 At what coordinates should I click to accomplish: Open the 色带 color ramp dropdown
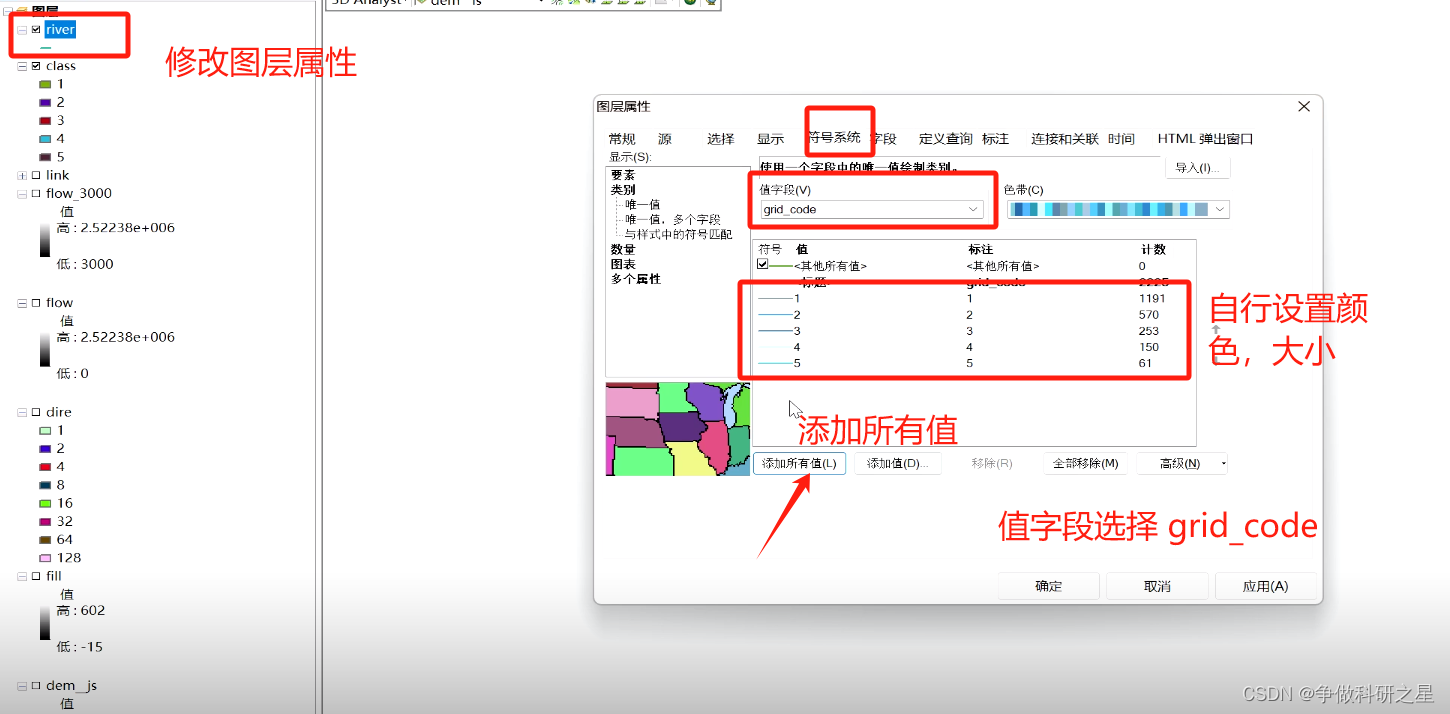point(1219,209)
